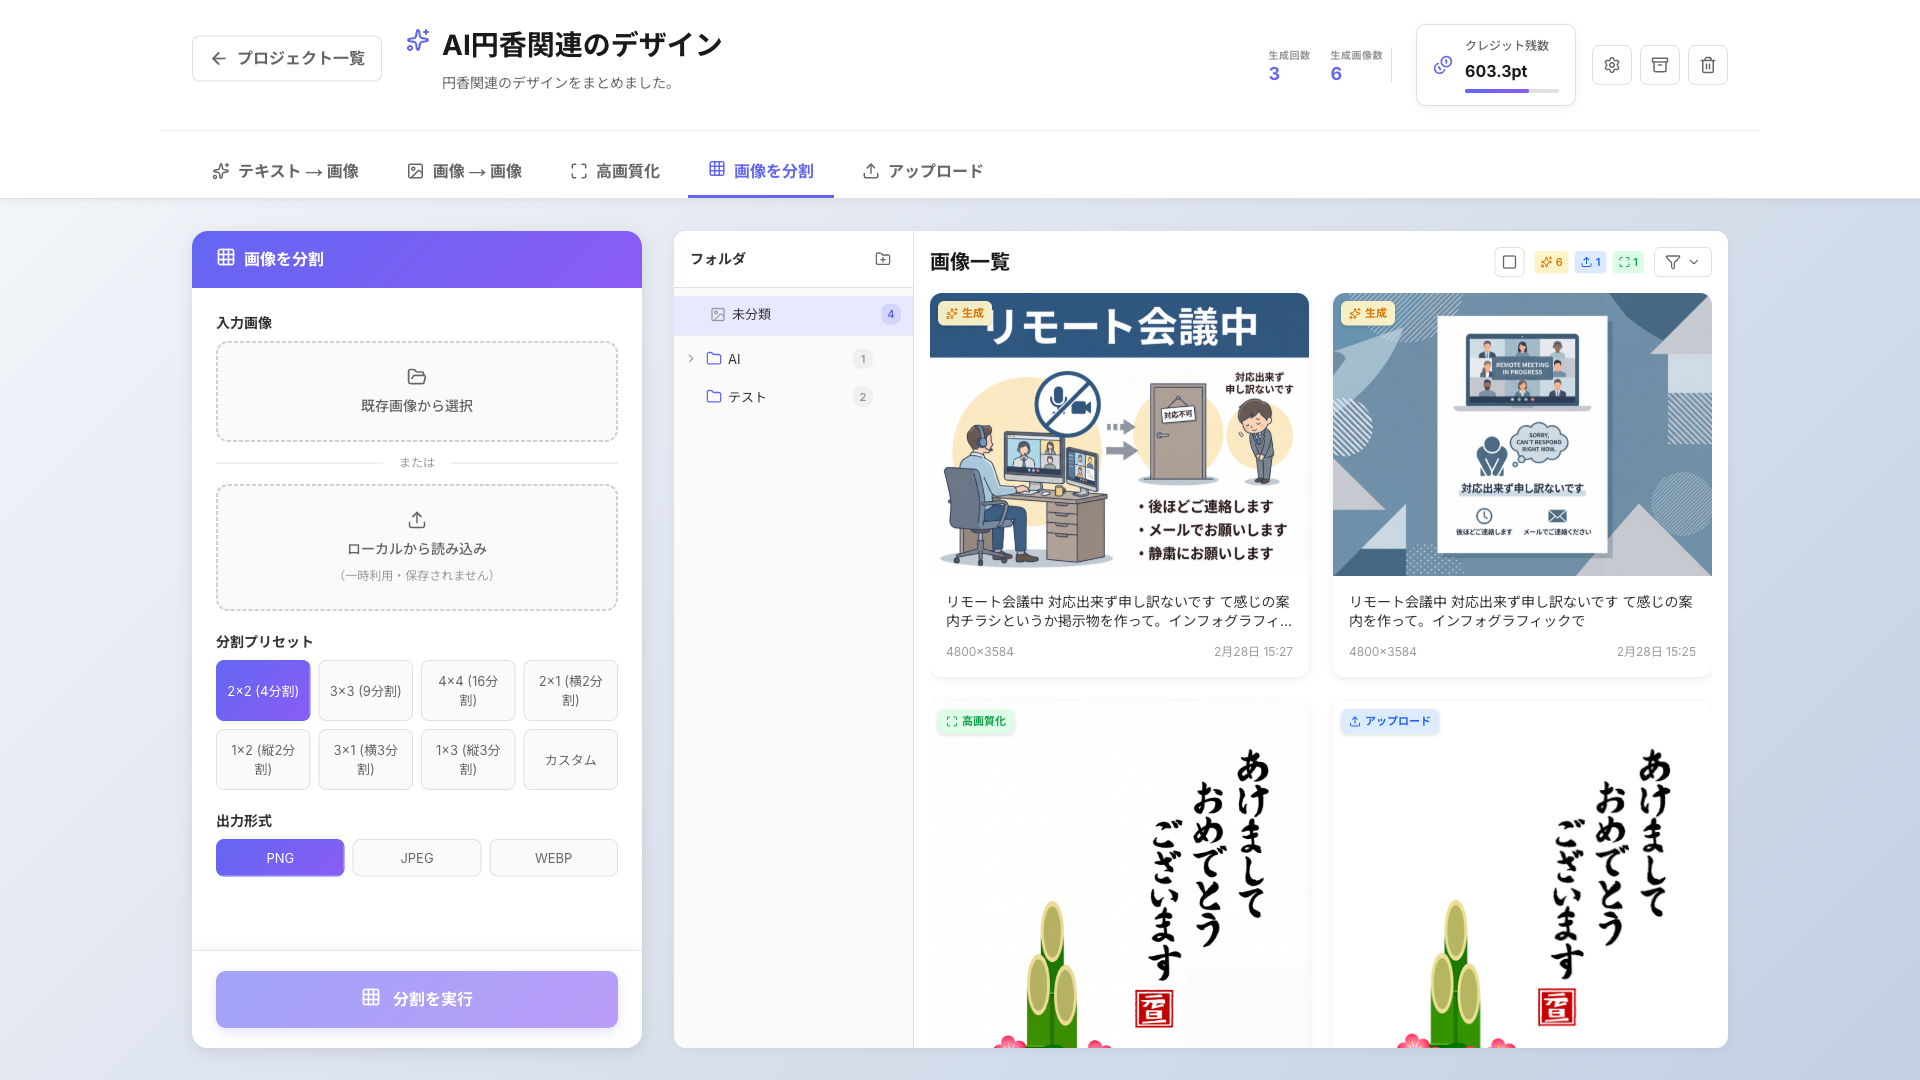Select the 1×3 (縦3分割) preset
This screenshot has width=1920, height=1080.
468,759
